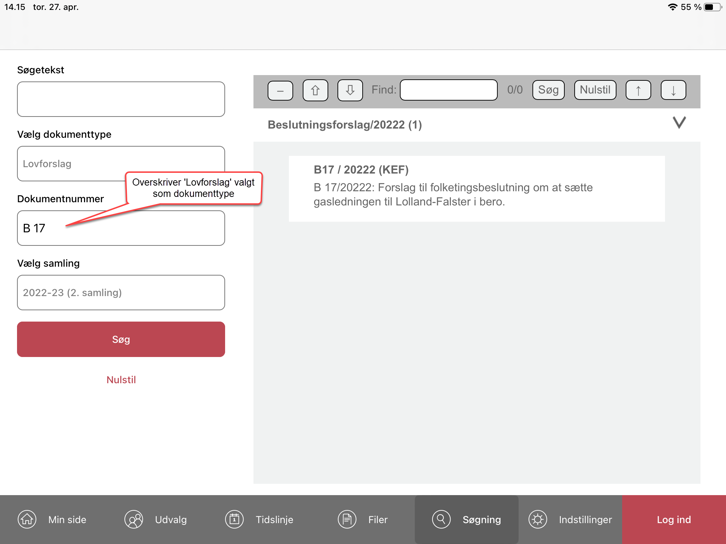726x544 pixels.
Task: Open the Vælg dokumenttype dropdown
Action: coord(121,163)
